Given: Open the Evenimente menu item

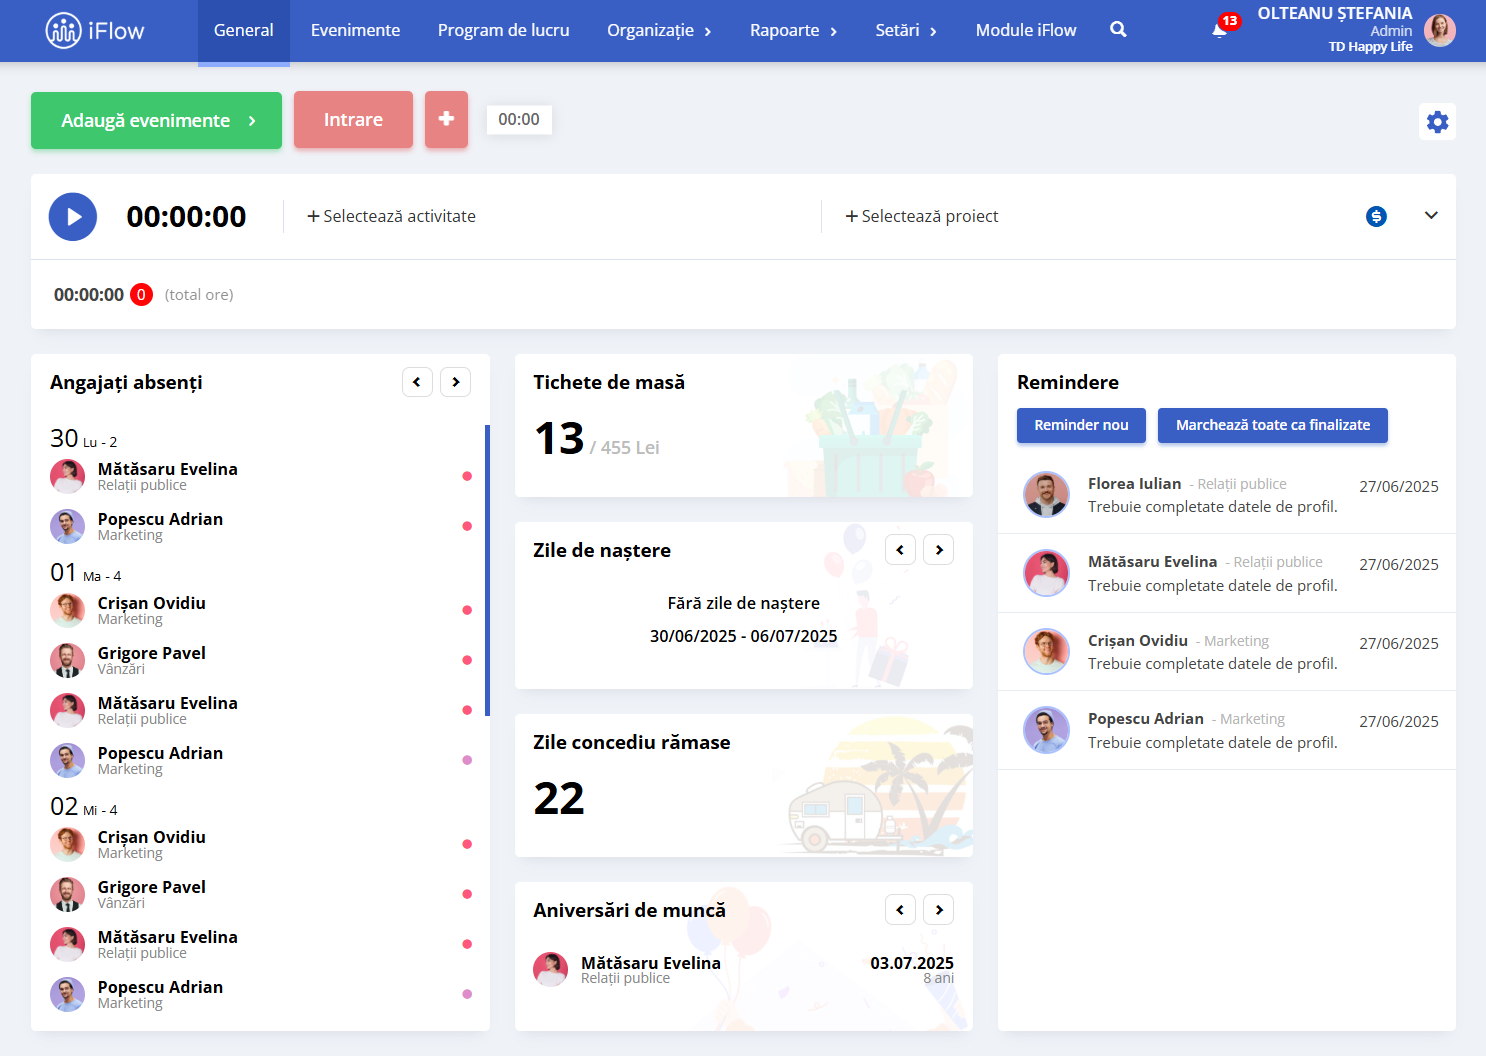Looking at the screenshot, I should (355, 31).
